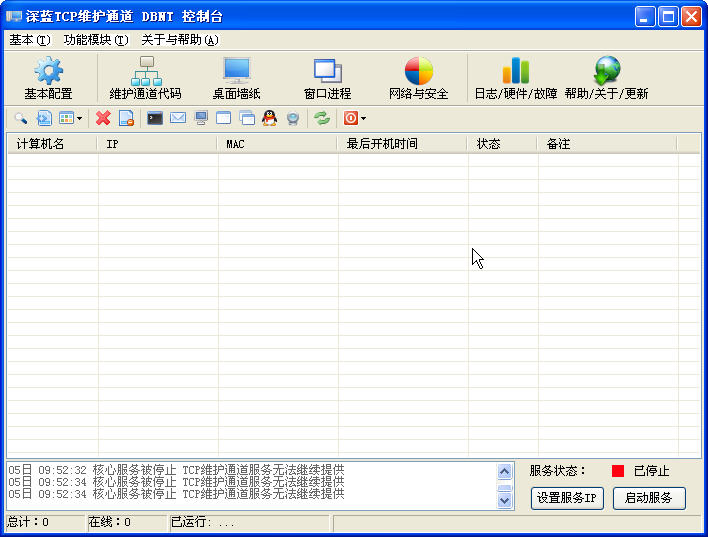Maximize the DBMT console window

coord(668,17)
